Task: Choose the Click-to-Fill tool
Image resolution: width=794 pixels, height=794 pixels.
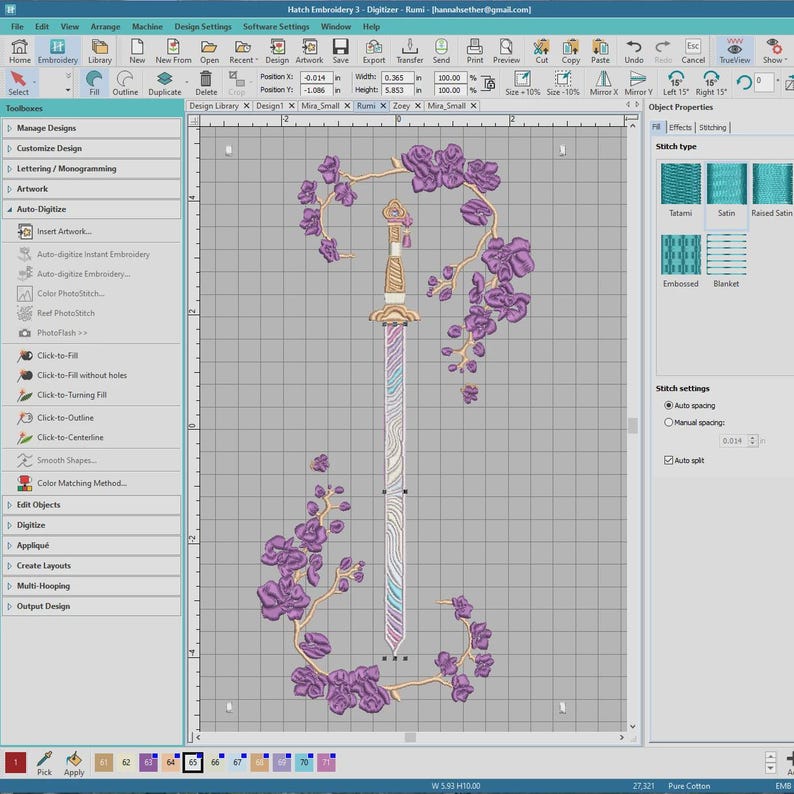Action: [x=57, y=355]
